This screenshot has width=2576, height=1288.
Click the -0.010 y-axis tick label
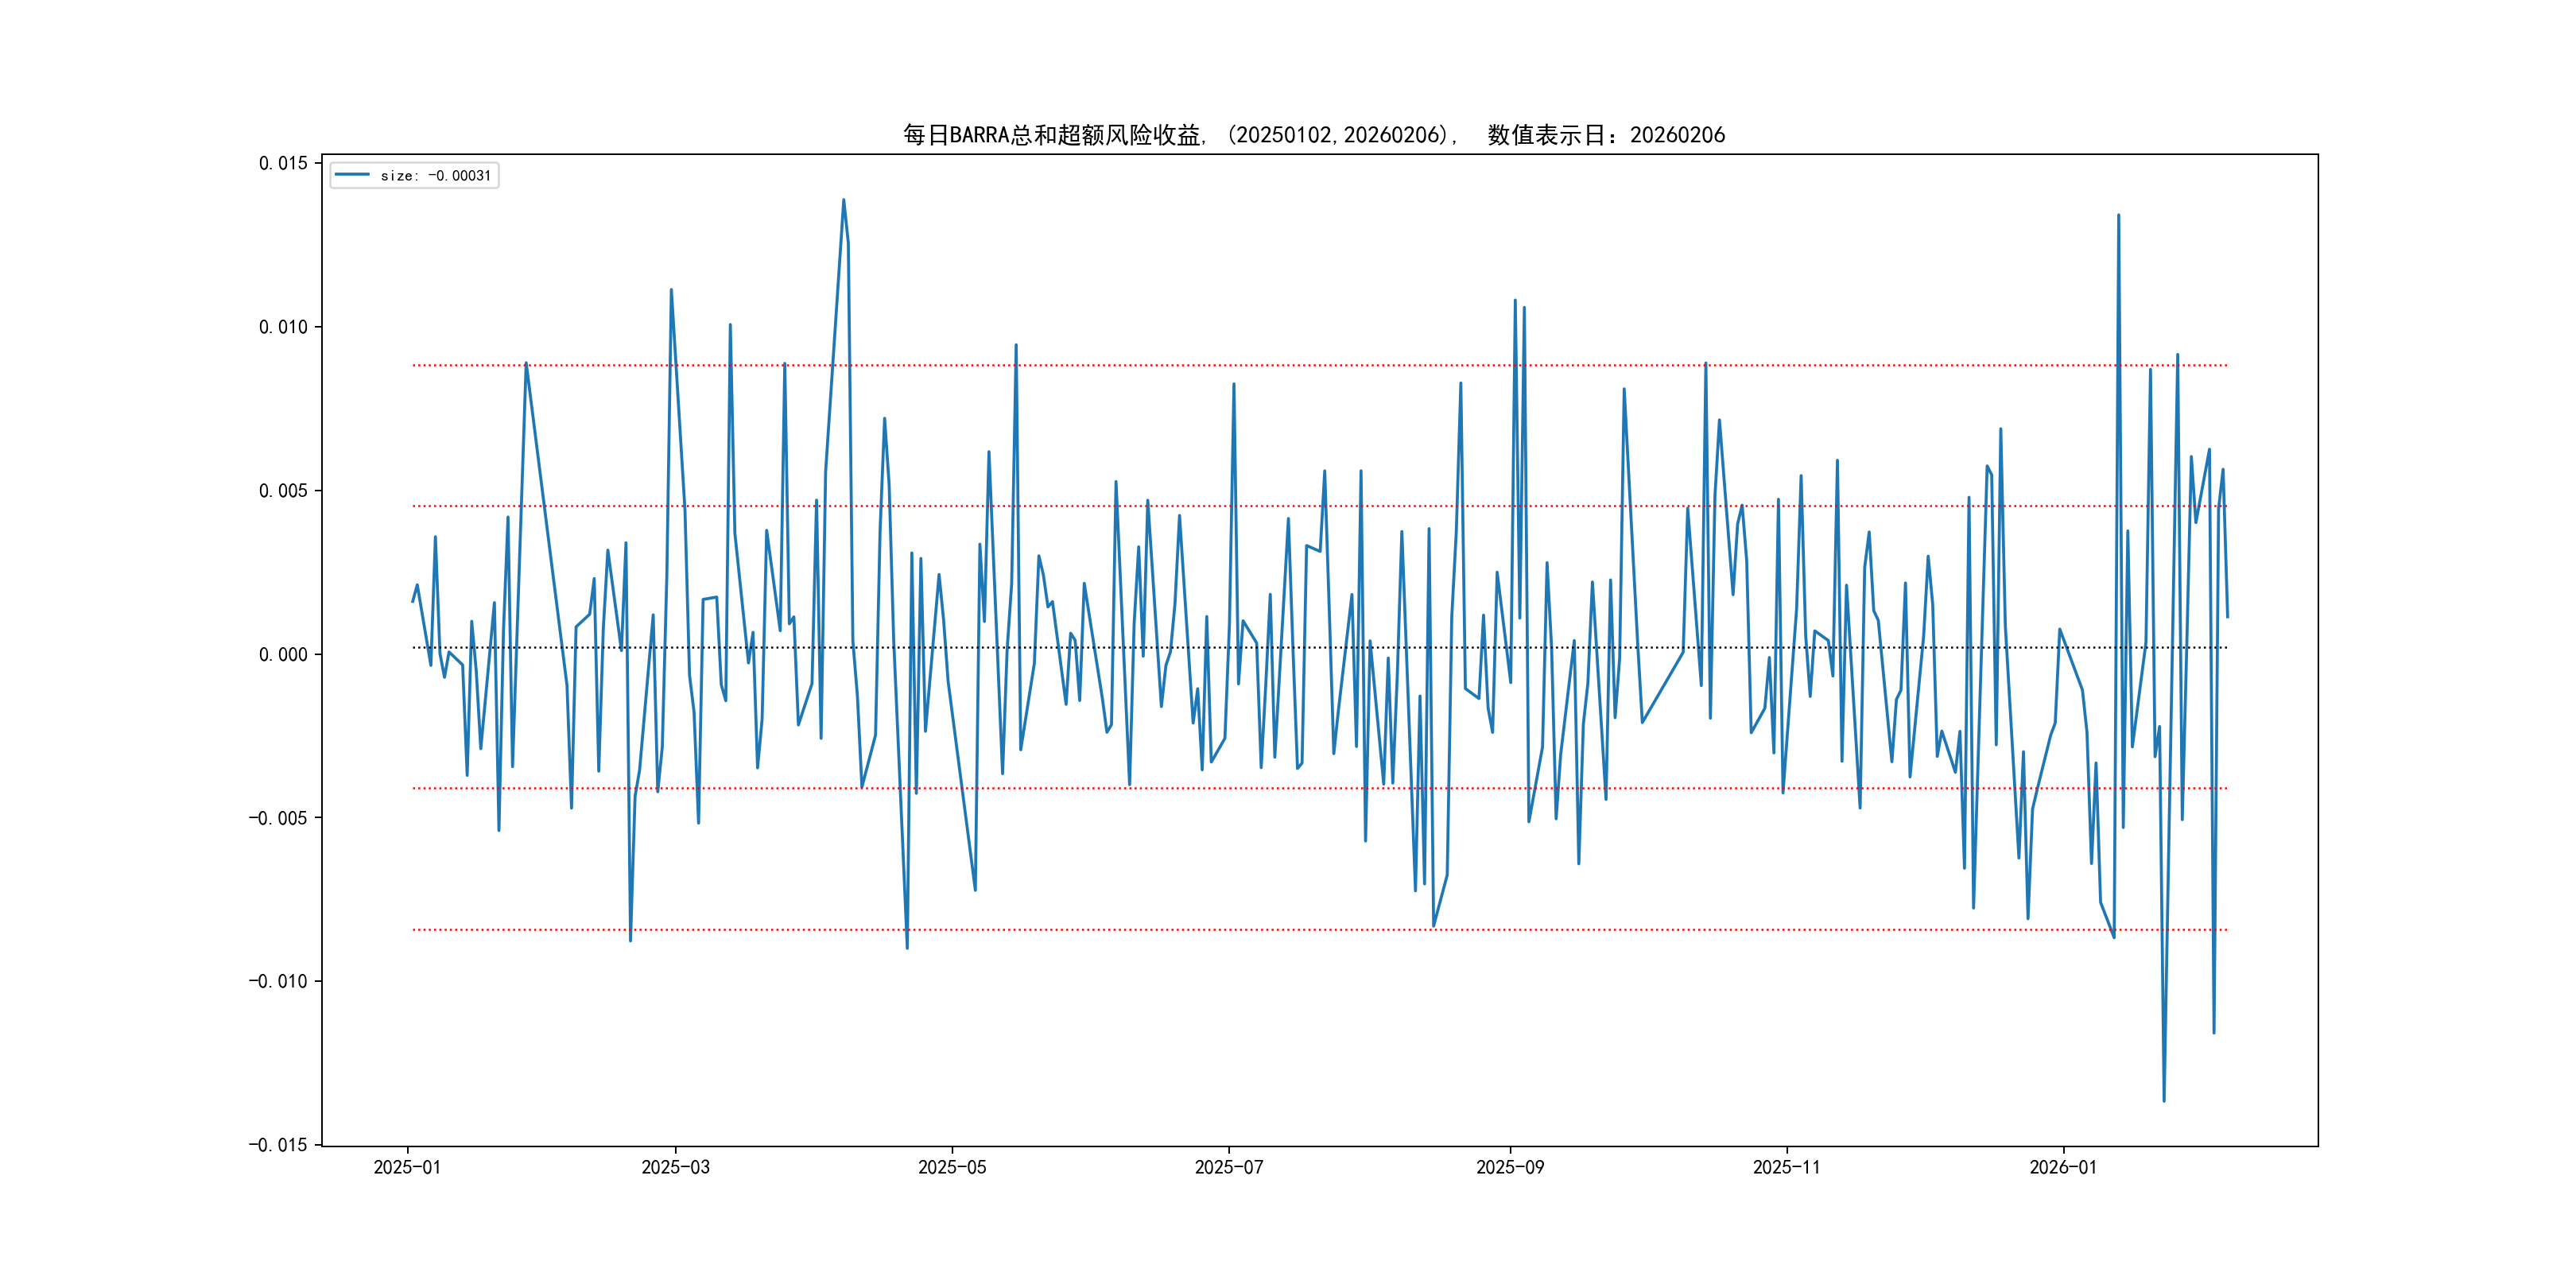click(278, 981)
